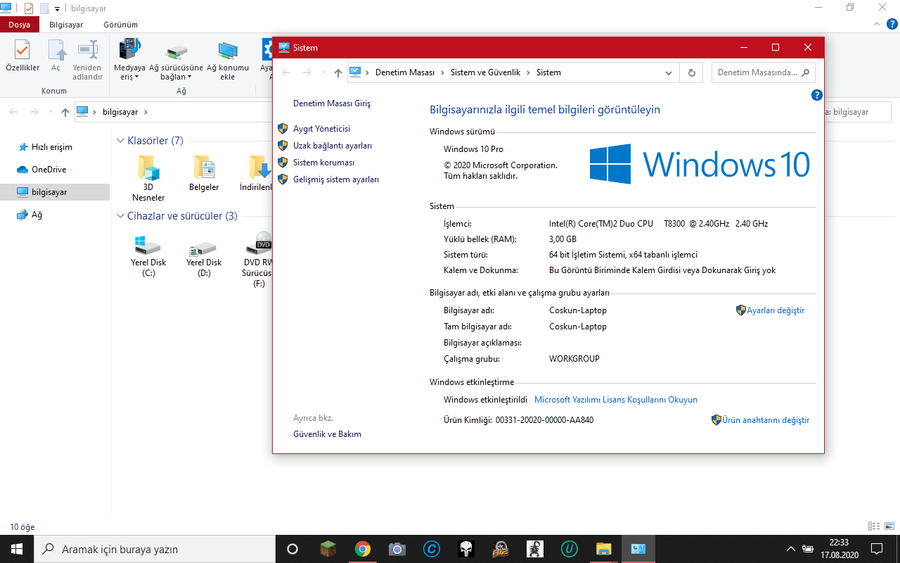Switch to the Görünüm ribbon tab
Image resolution: width=900 pixels, height=563 pixels.
121,25
